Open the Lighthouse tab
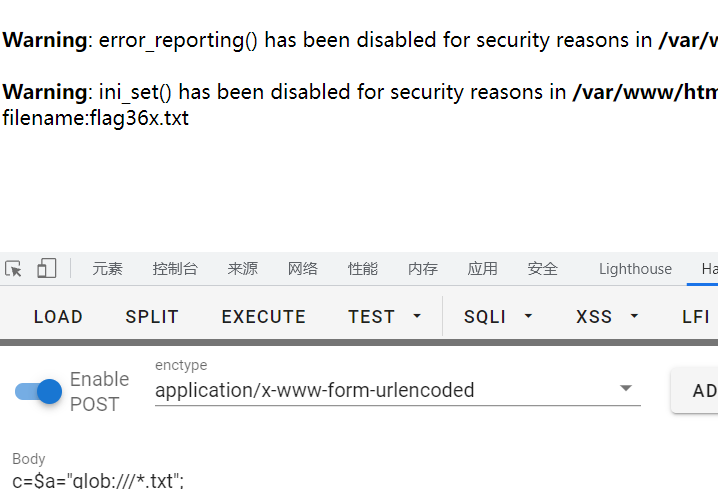 (x=635, y=269)
